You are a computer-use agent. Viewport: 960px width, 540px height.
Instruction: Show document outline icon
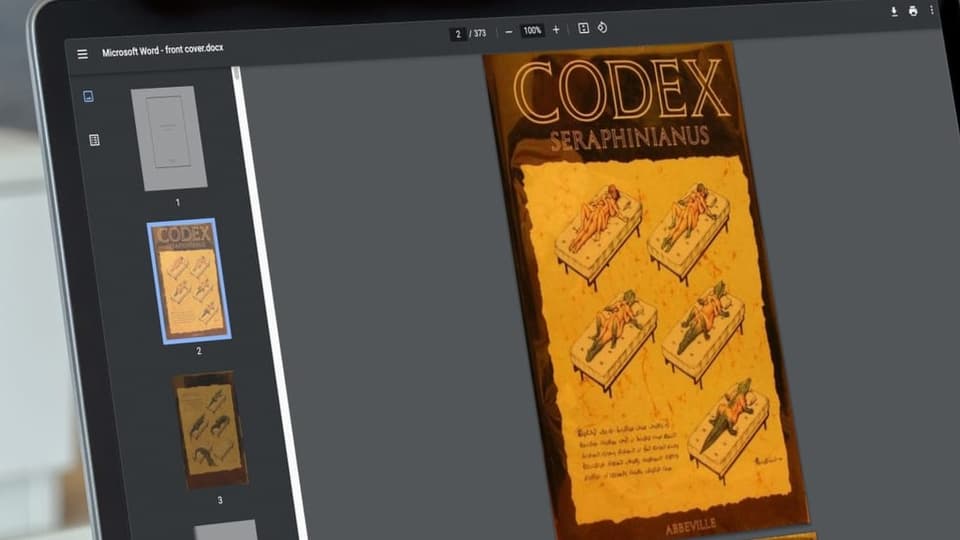[x=94, y=140]
